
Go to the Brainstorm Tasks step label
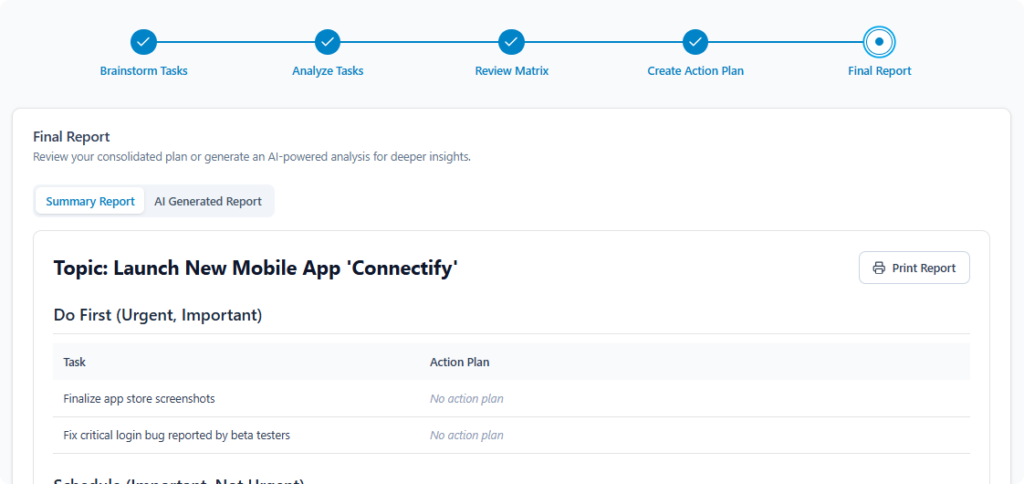click(144, 71)
